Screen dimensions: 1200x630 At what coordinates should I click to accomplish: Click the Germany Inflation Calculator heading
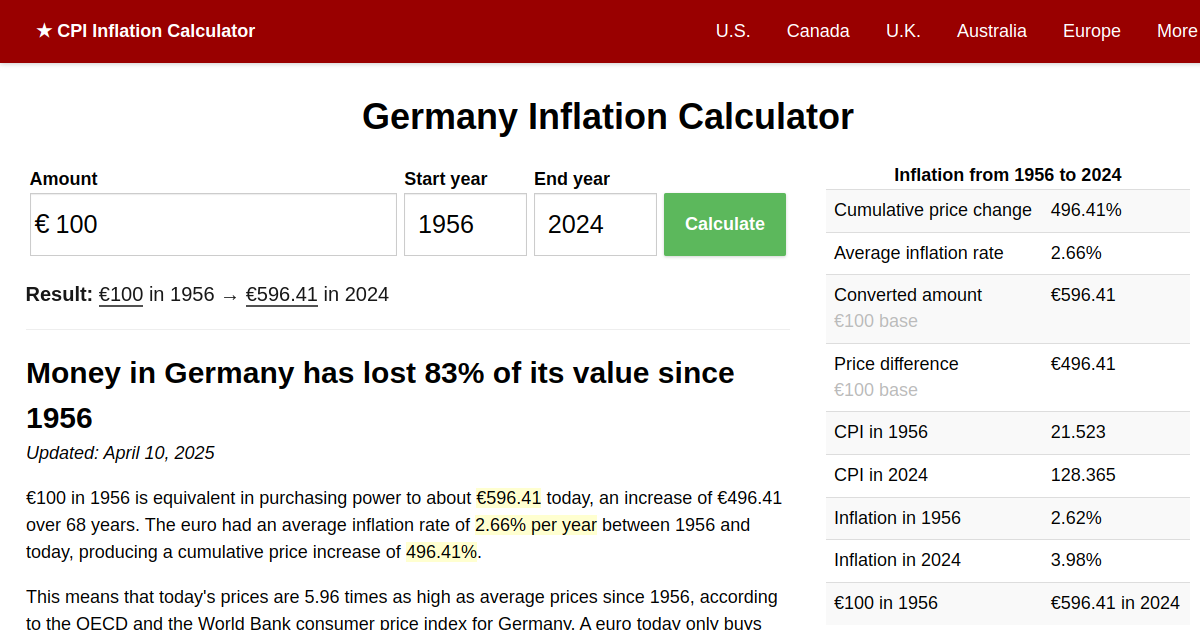pos(607,117)
